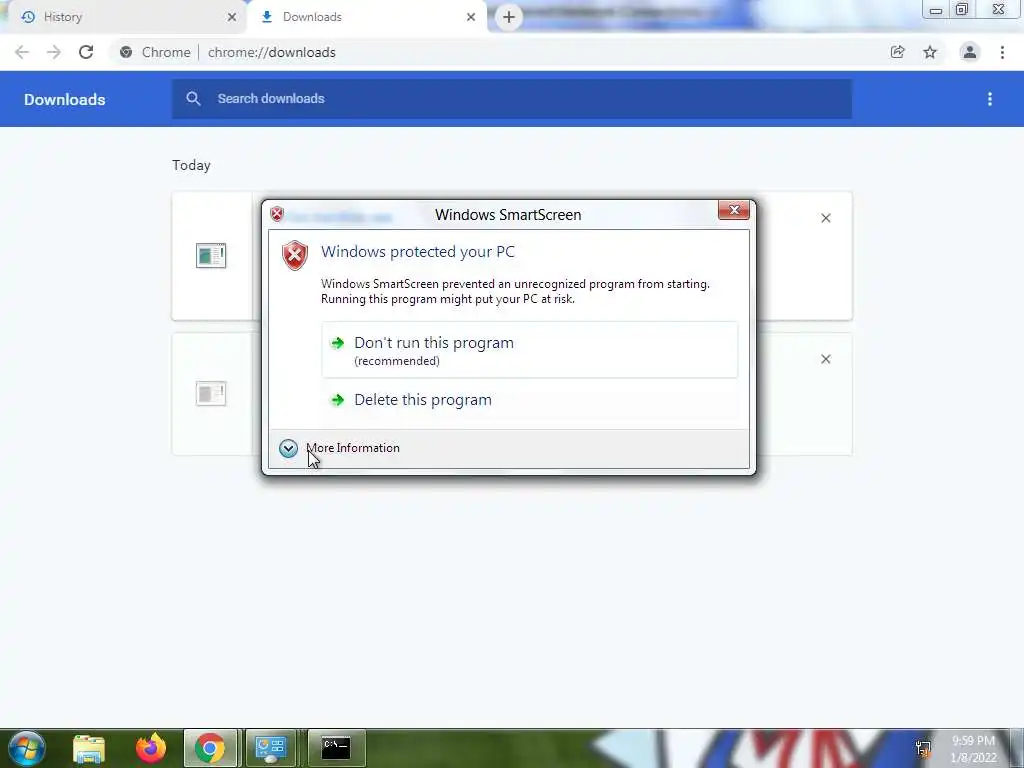This screenshot has width=1024, height=768.
Task: Open the Downloads page more actions menu
Action: tap(990, 99)
